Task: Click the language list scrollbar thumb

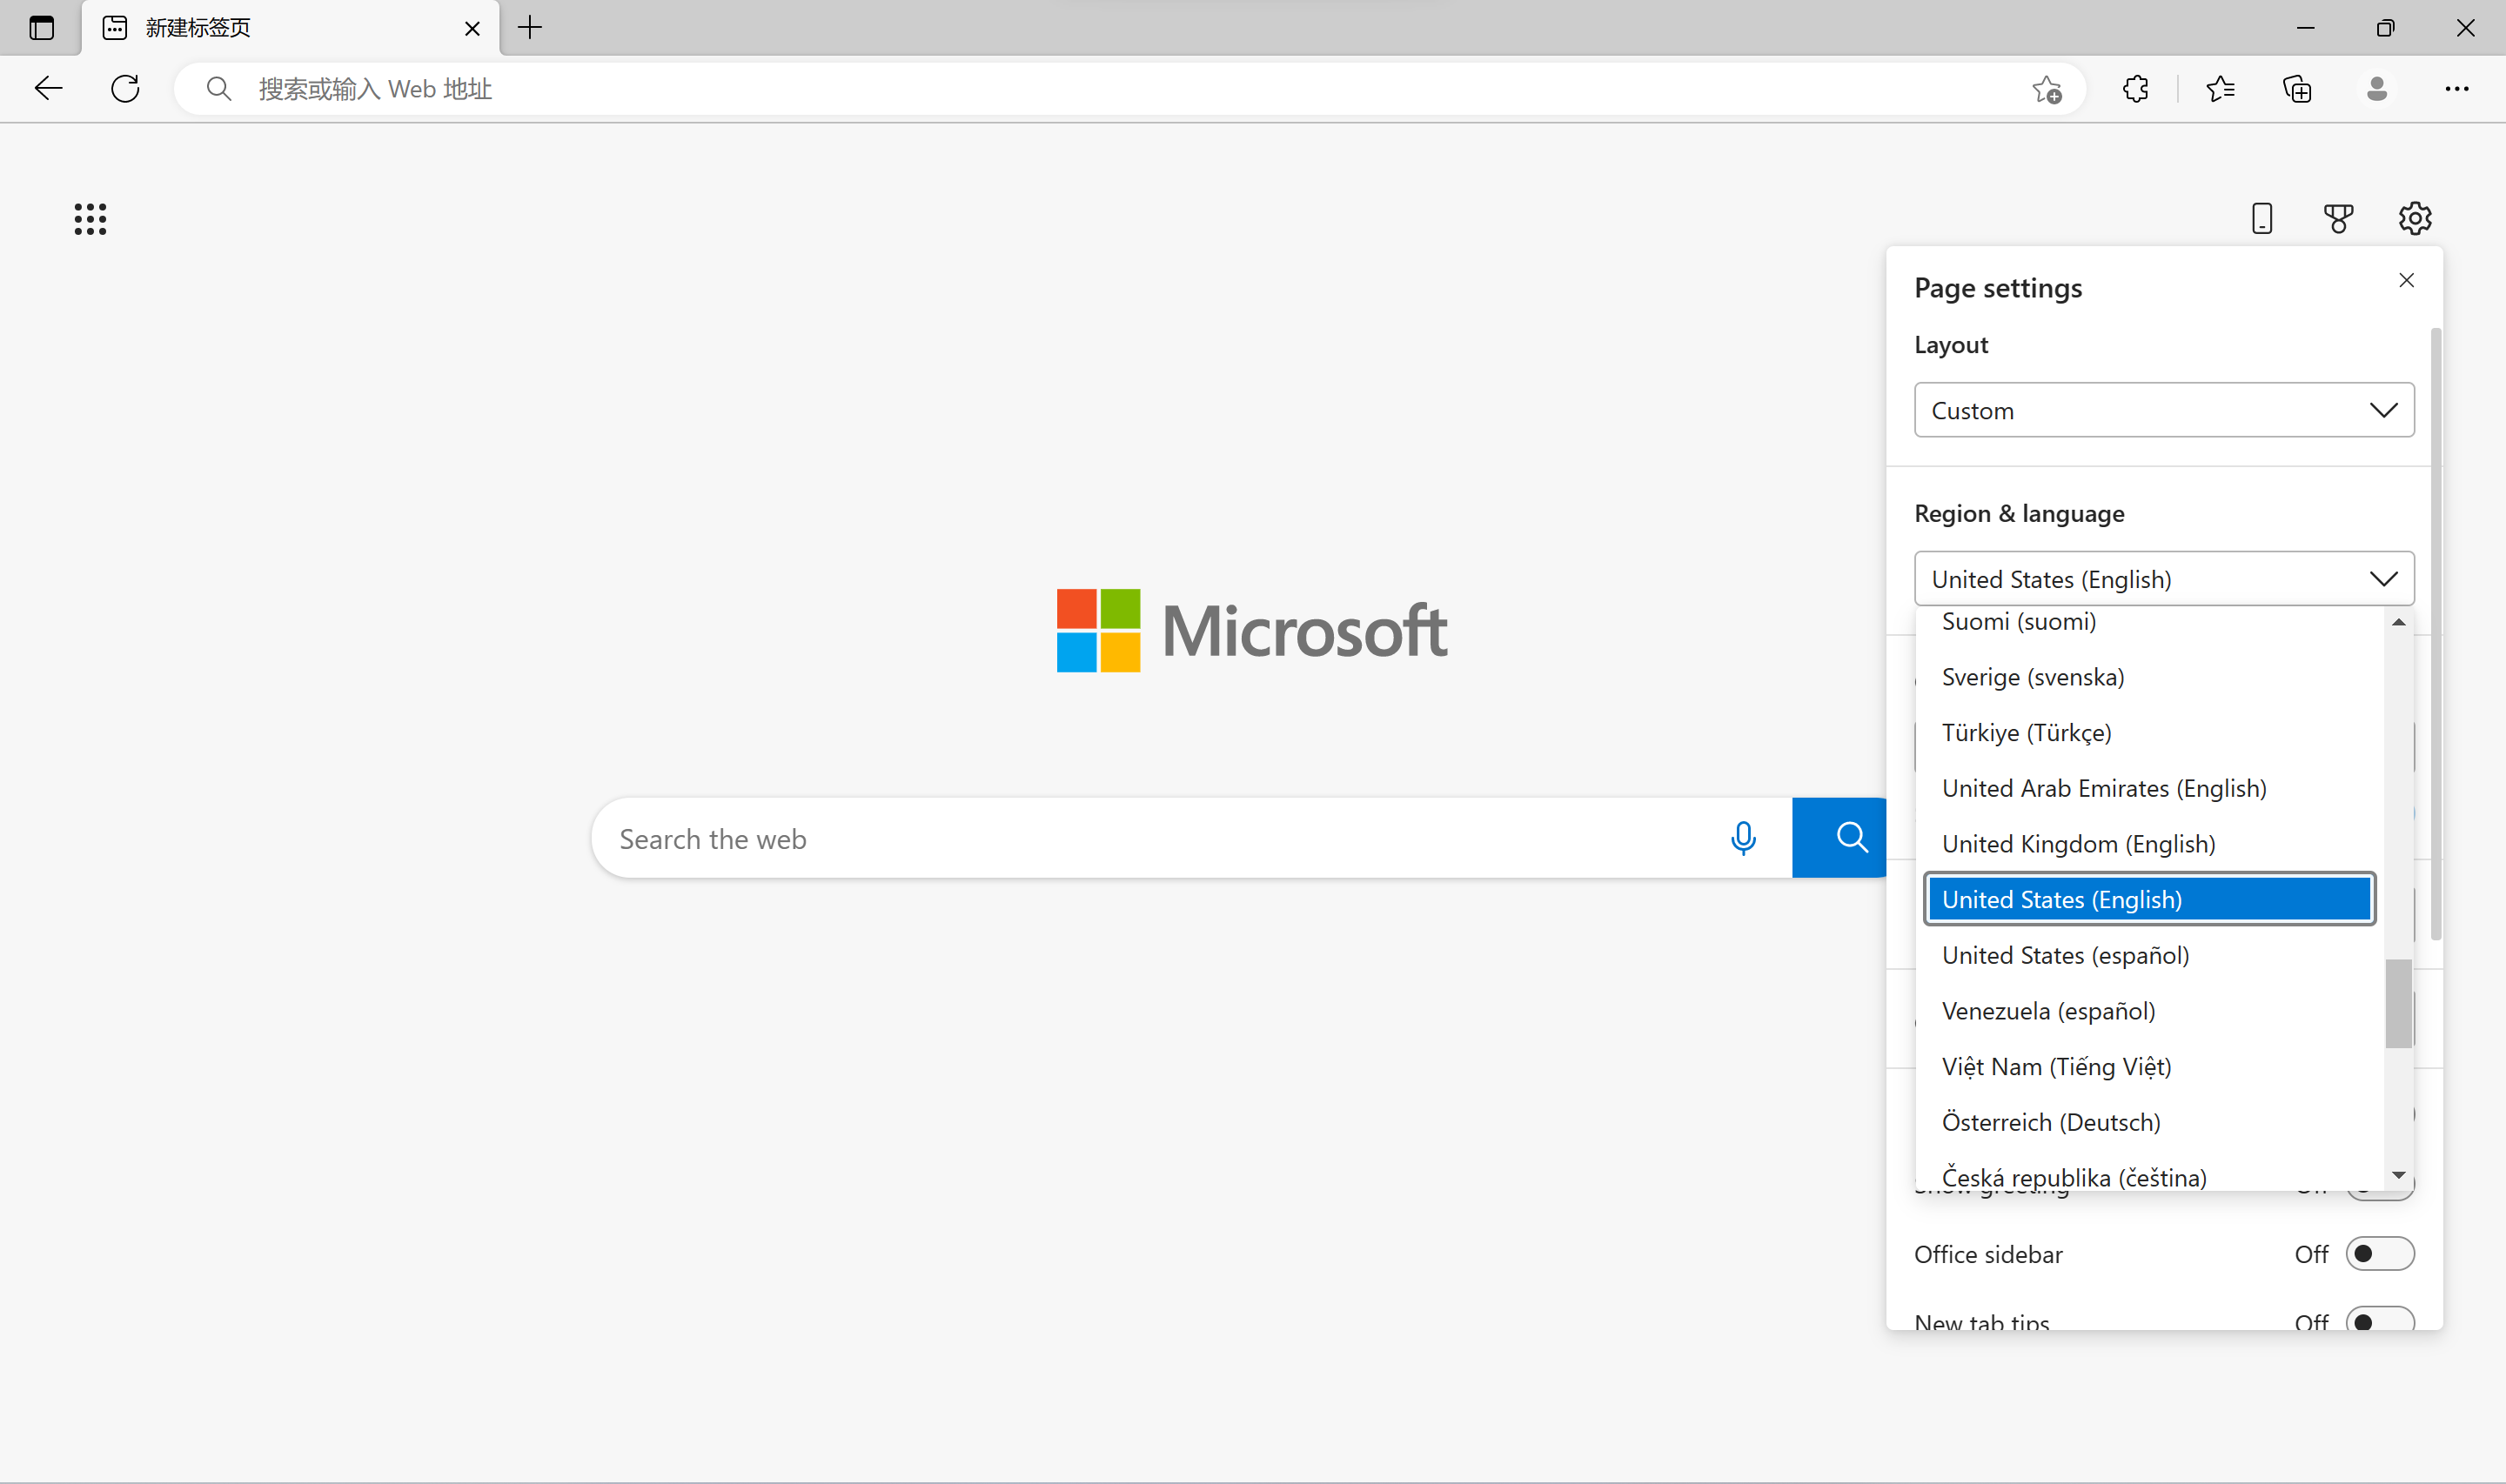Action: (x=2399, y=1004)
